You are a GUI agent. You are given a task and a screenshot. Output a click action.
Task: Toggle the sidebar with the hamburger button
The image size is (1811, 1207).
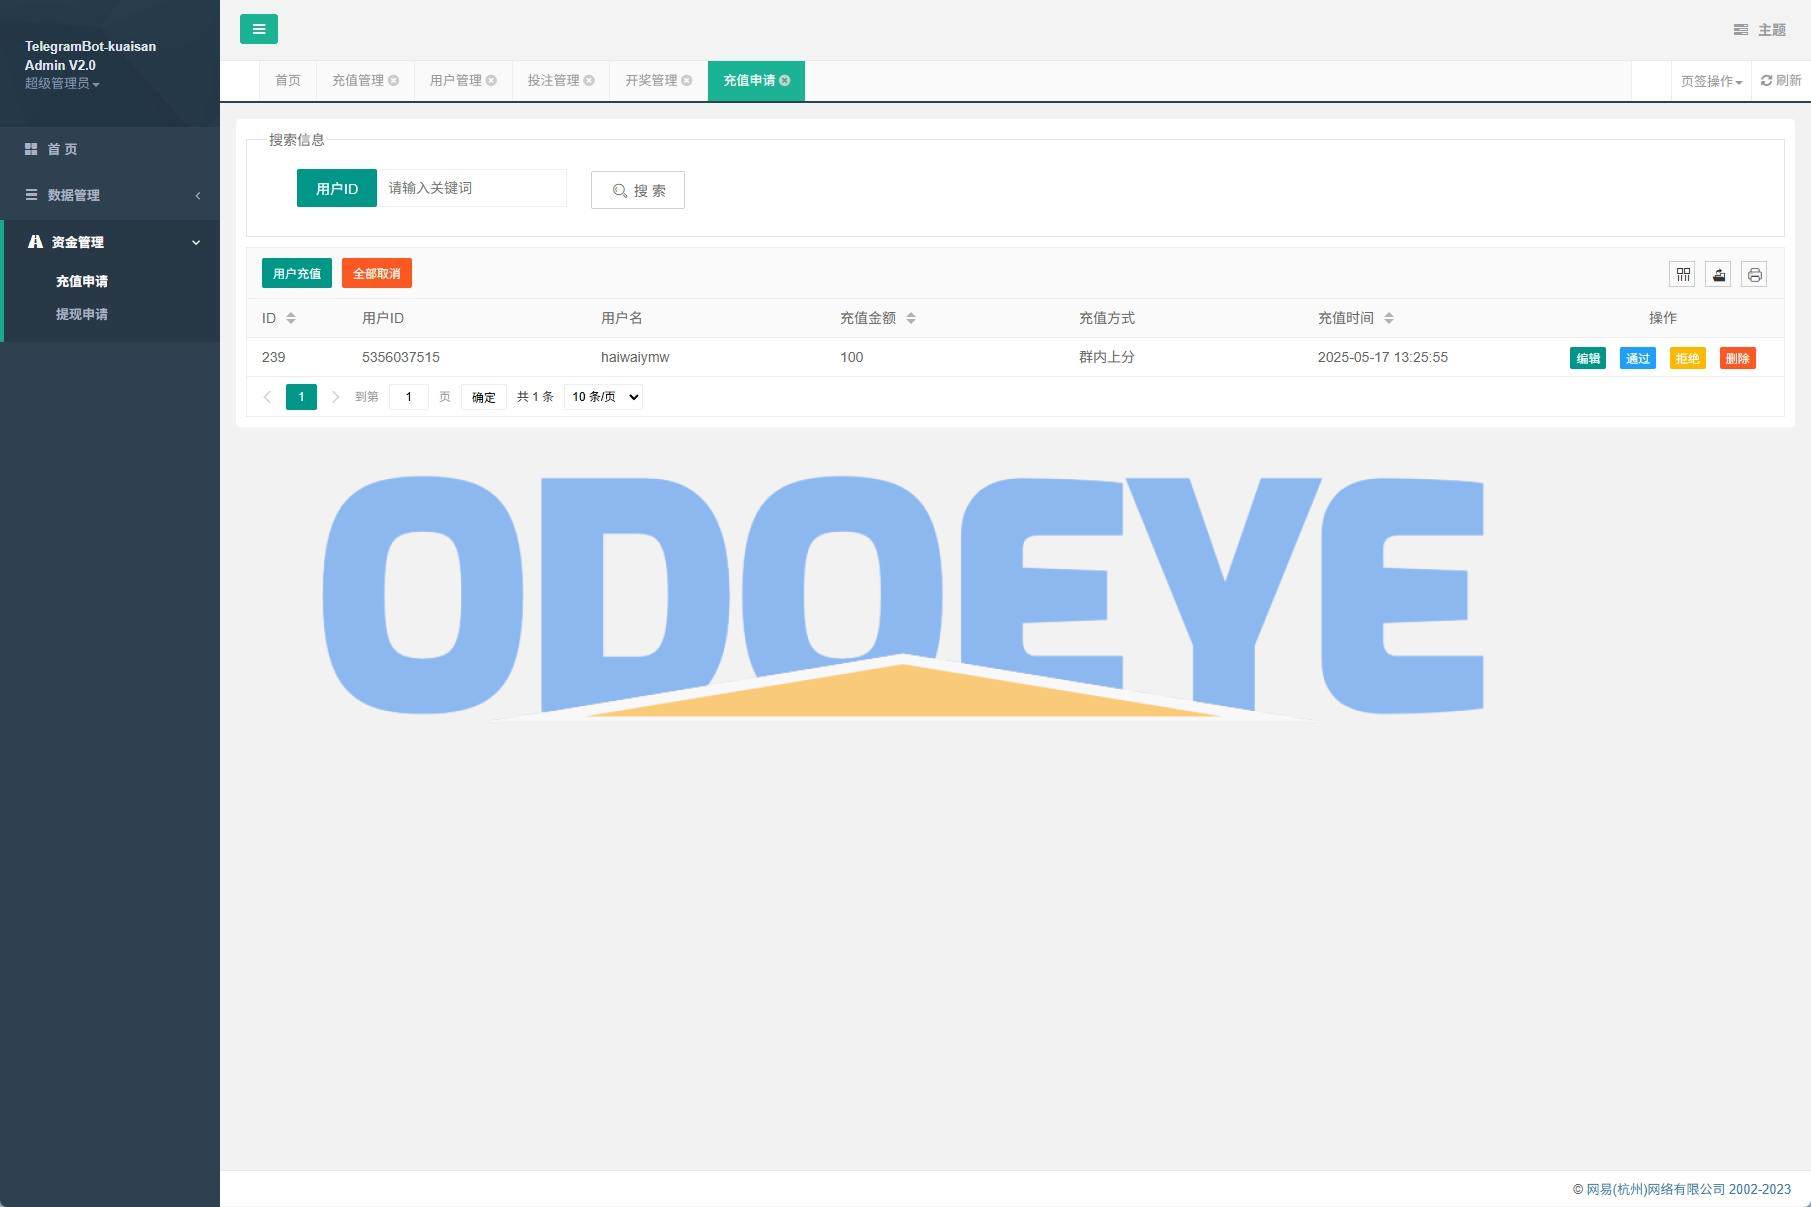(259, 29)
